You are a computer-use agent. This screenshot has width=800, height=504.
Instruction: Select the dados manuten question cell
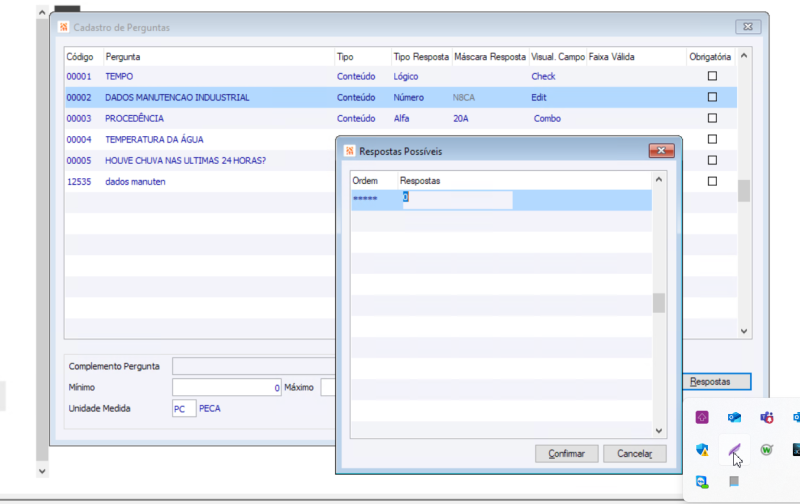(135, 182)
